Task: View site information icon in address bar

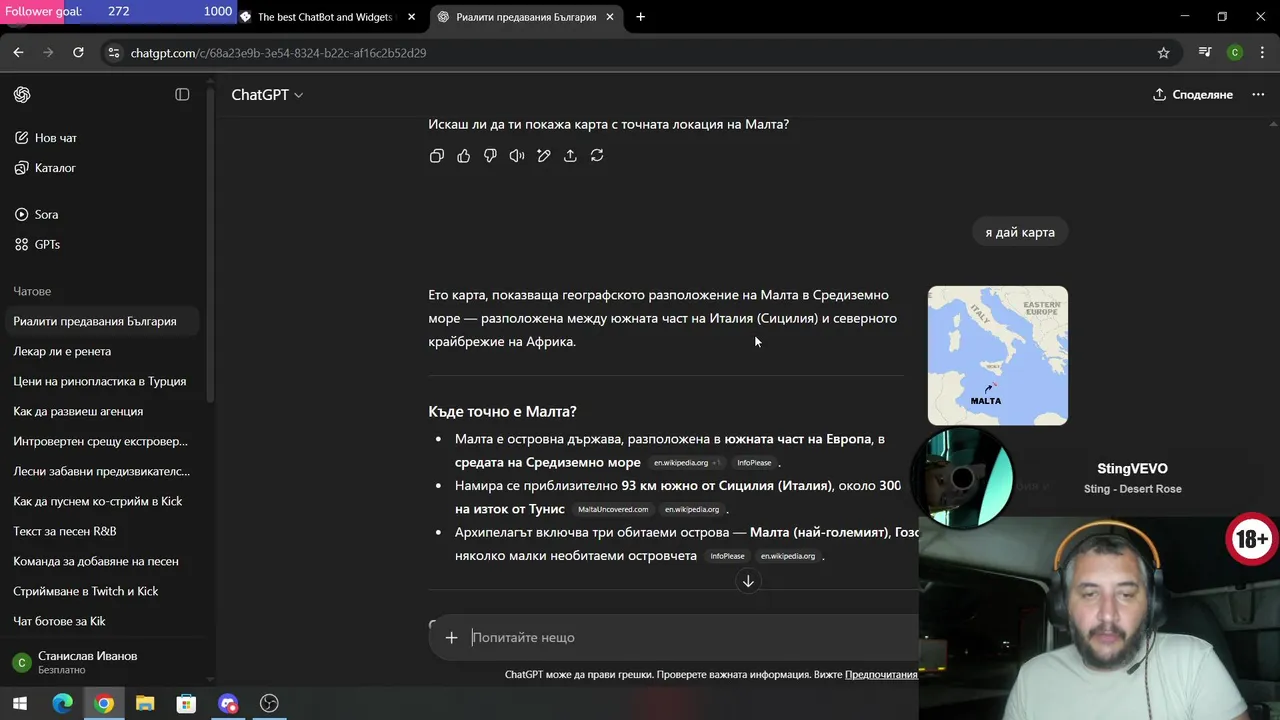Action: point(113,53)
